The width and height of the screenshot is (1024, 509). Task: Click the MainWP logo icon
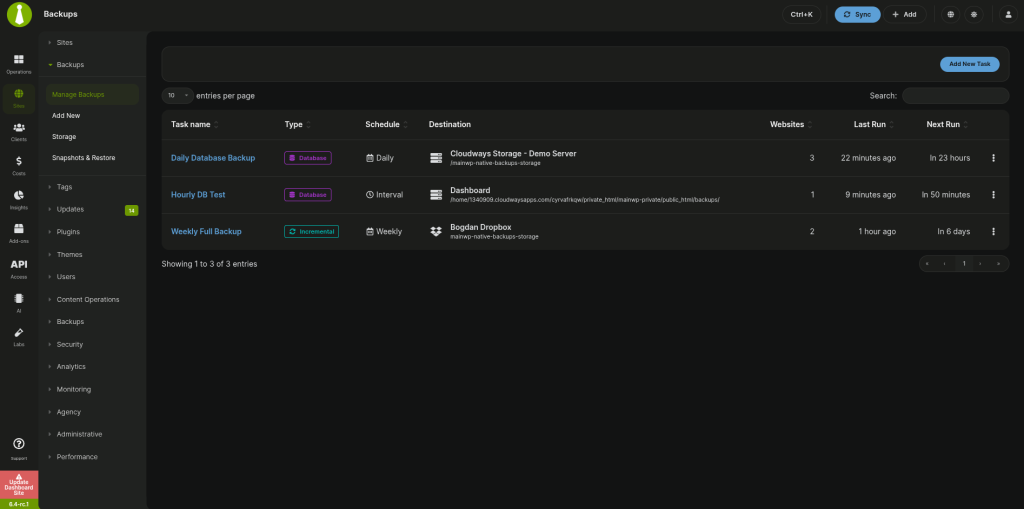pyautogui.click(x=19, y=14)
